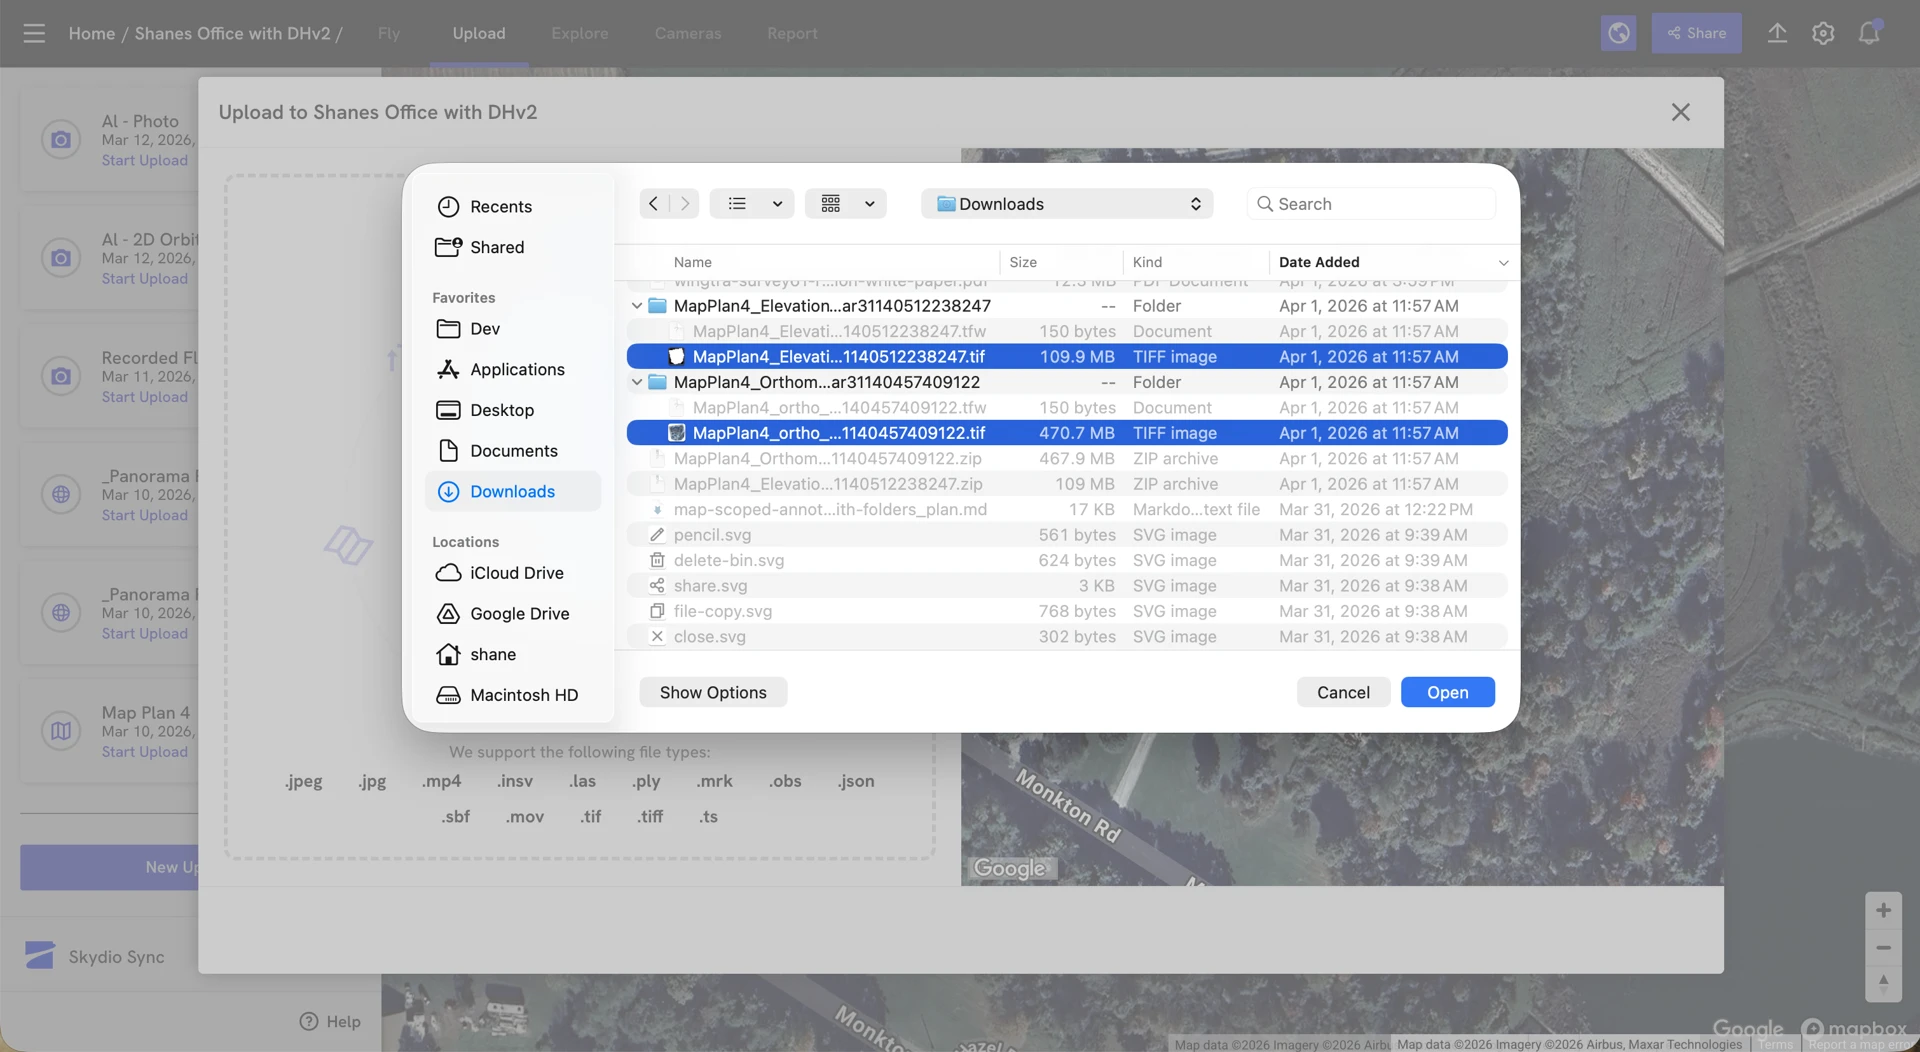This screenshot has width=1920, height=1052.
Task: Click the Skydio Sync logo at bottom left
Action: (x=38, y=956)
